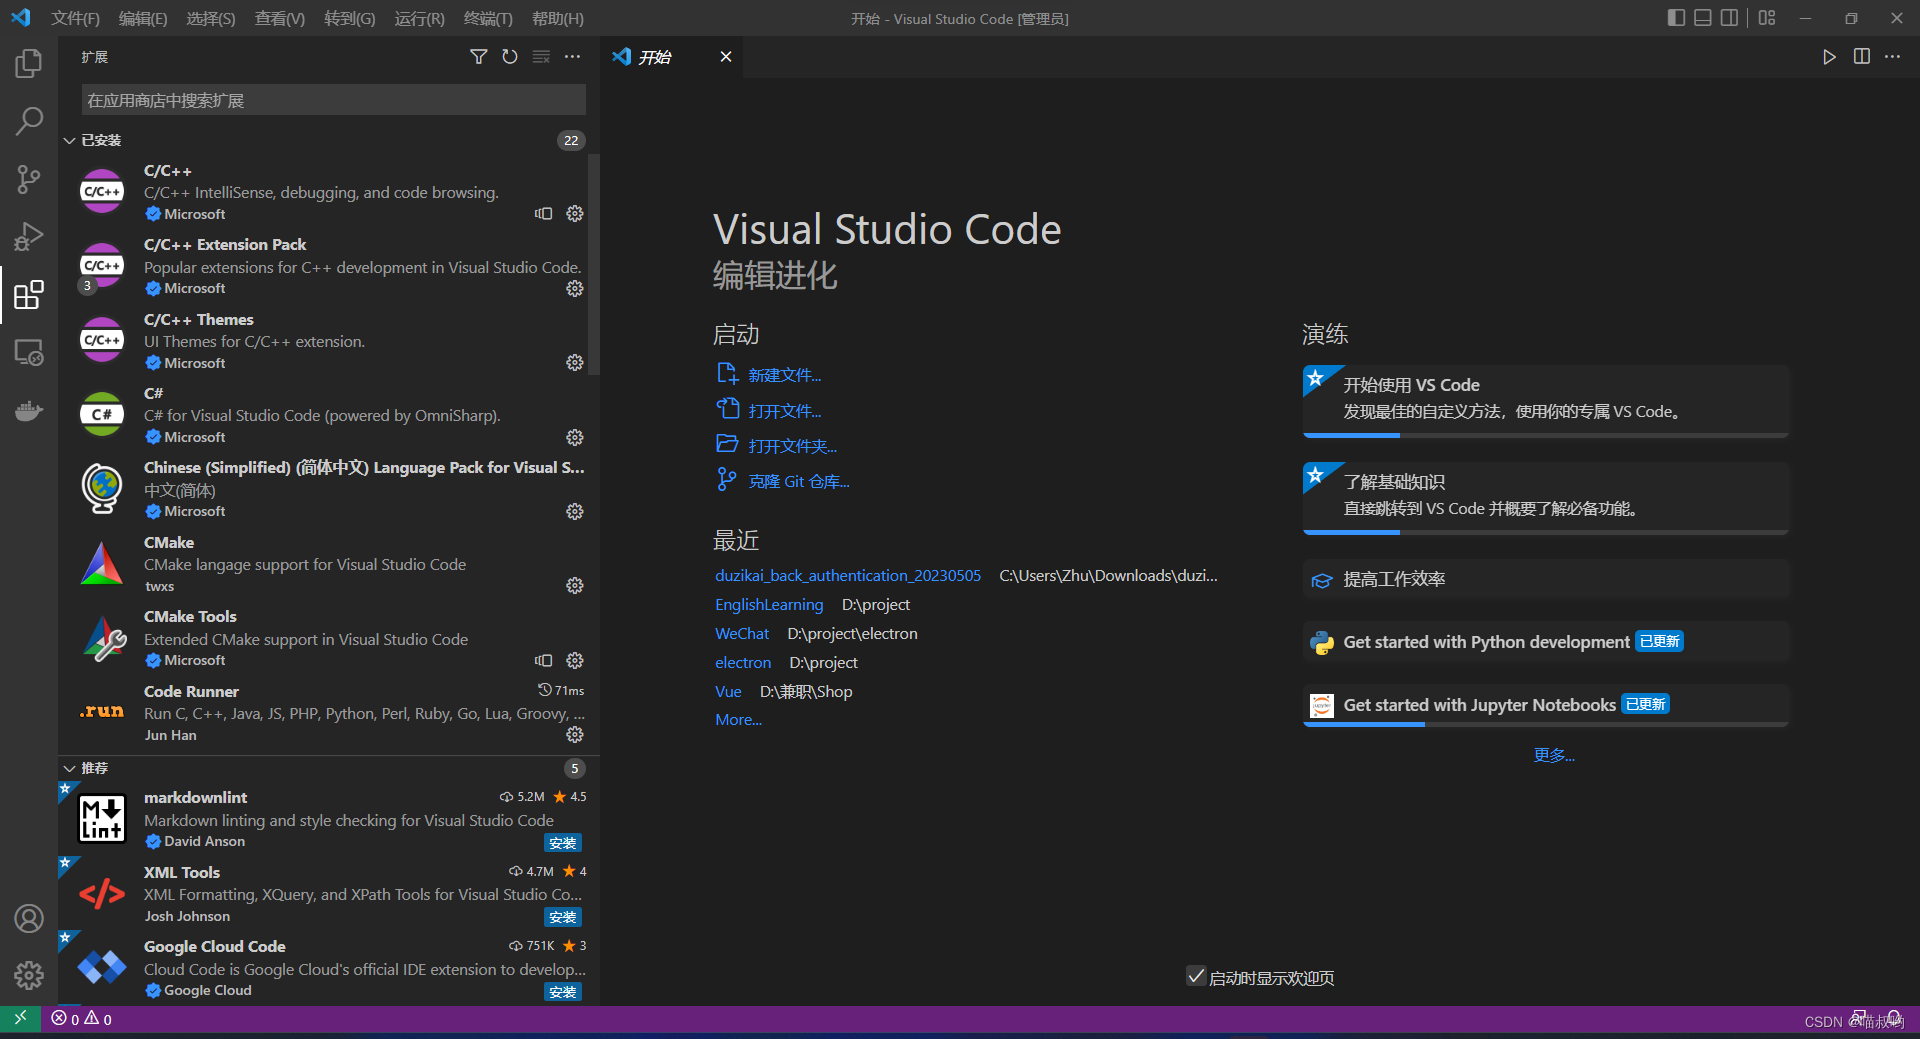The image size is (1920, 1039).
Task: Open manage gear for CMake Tools
Action: tap(575, 661)
